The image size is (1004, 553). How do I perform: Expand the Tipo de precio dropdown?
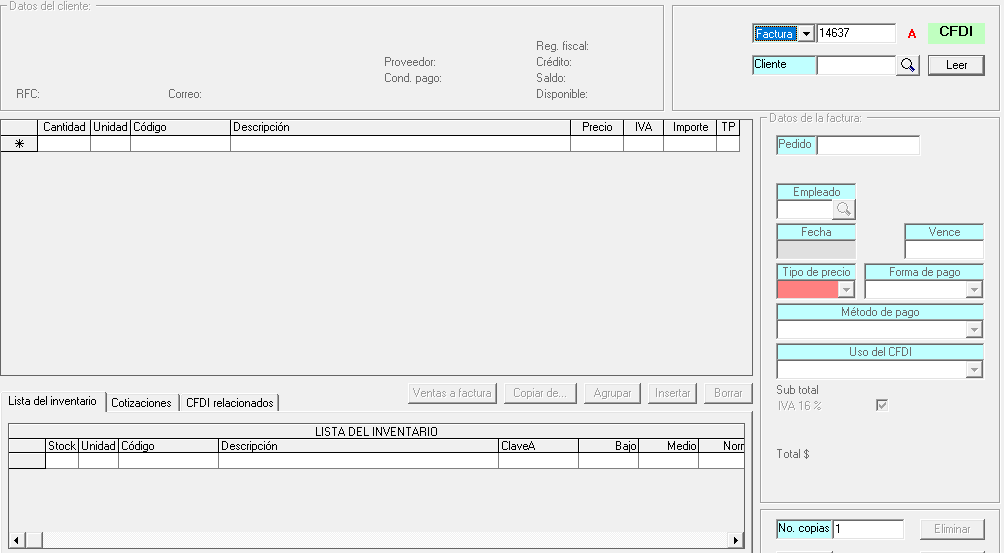click(846, 289)
